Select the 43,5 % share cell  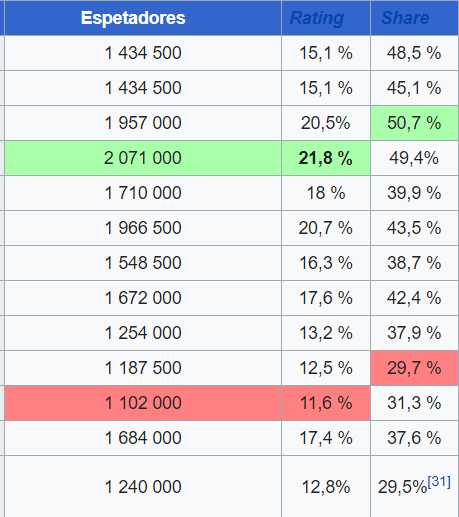point(415,228)
